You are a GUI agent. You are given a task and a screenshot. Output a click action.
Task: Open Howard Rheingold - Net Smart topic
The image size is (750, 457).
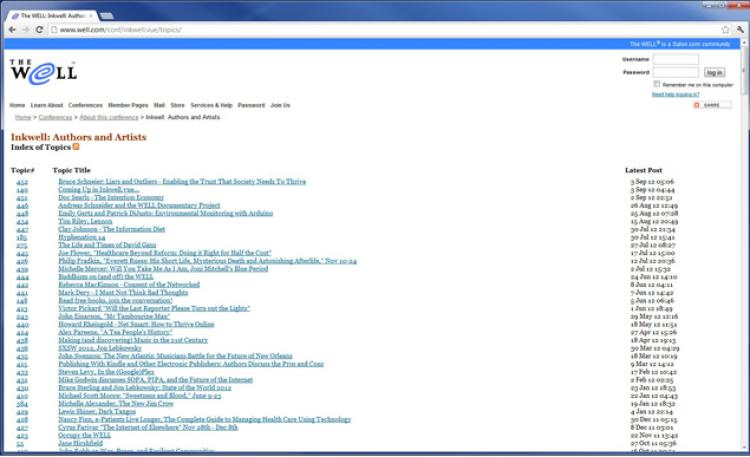pyautogui.click(x=136, y=324)
